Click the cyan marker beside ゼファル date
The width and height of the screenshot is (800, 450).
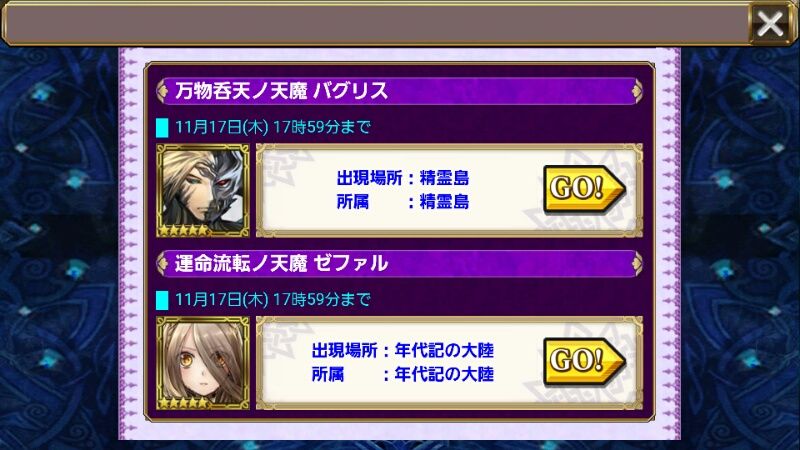[x=162, y=300]
